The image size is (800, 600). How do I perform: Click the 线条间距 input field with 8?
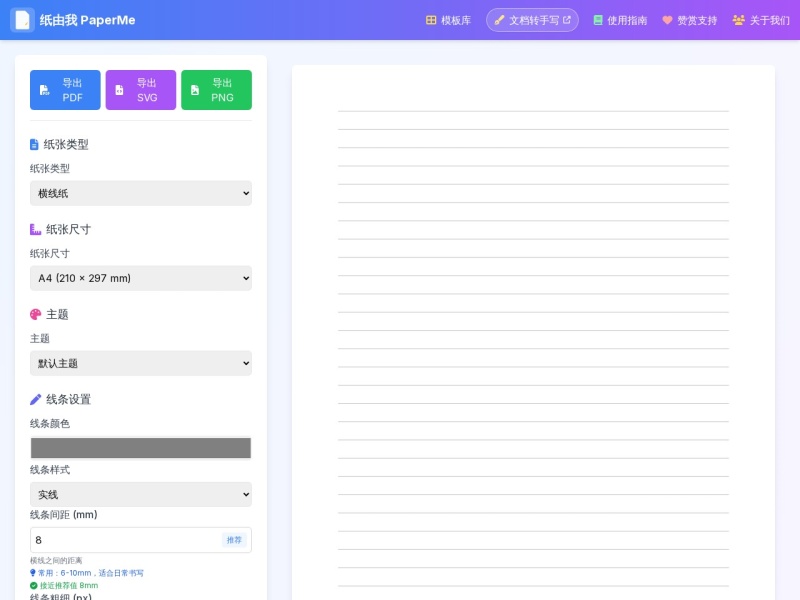pyautogui.click(x=141, y=540)
